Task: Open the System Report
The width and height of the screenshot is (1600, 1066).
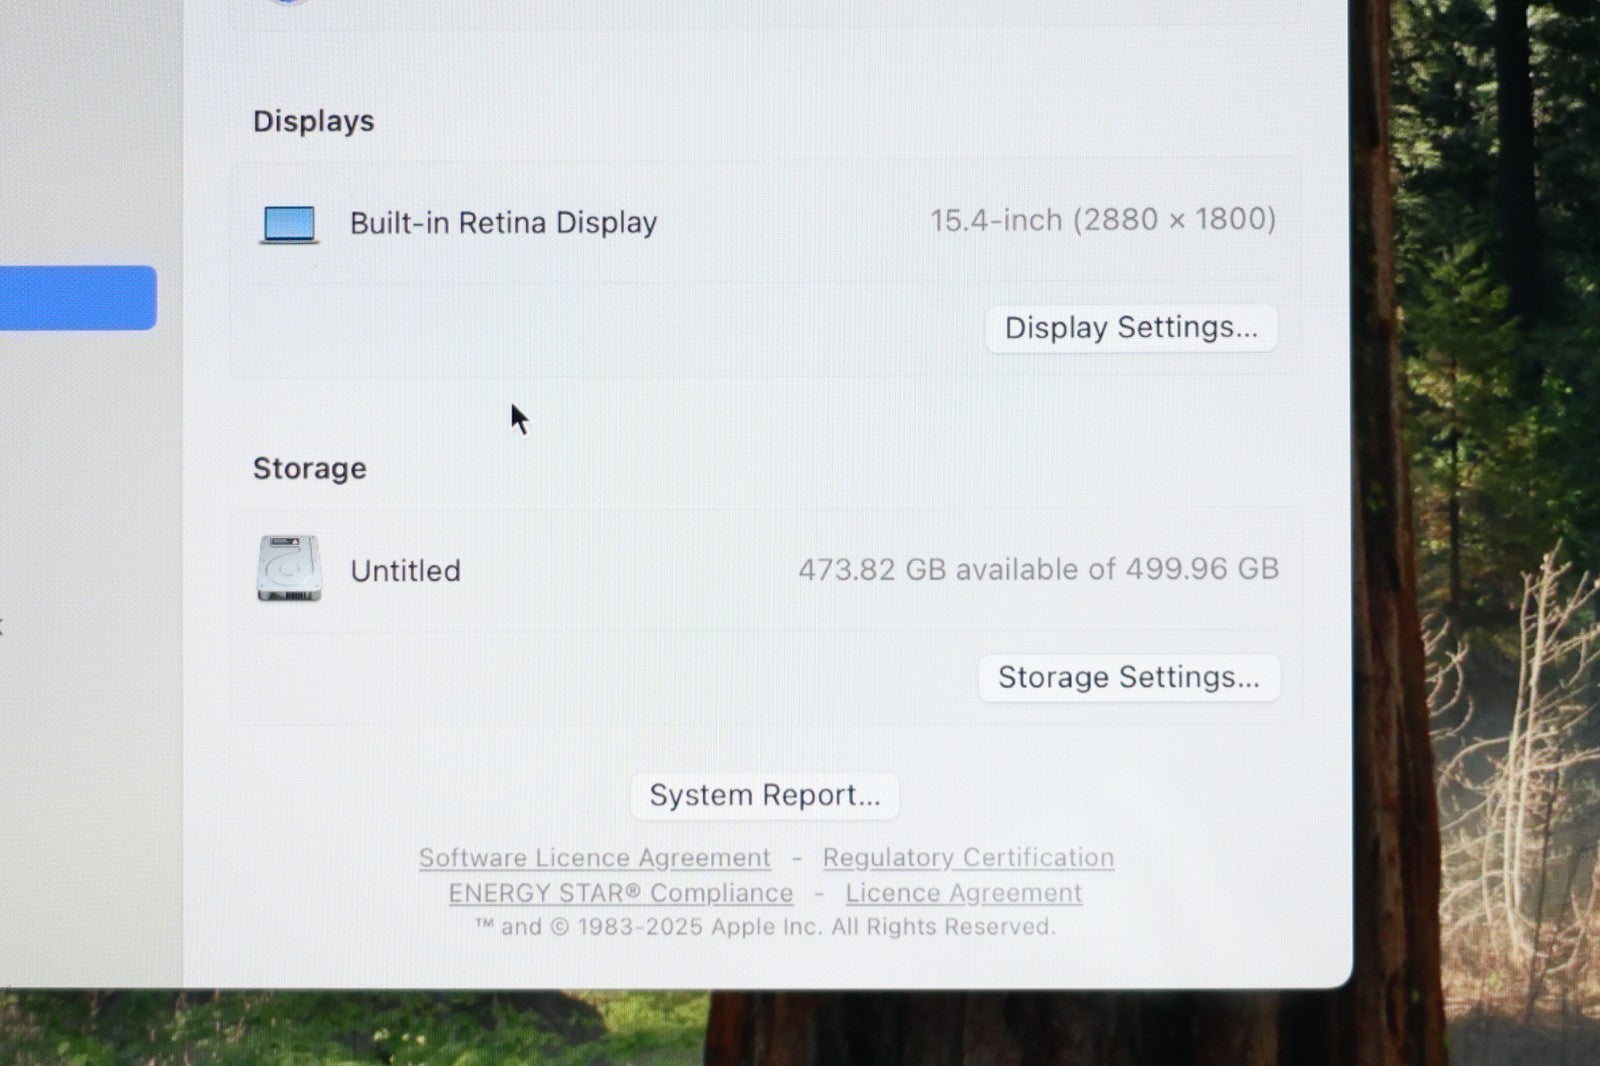Action: point(765,796)
